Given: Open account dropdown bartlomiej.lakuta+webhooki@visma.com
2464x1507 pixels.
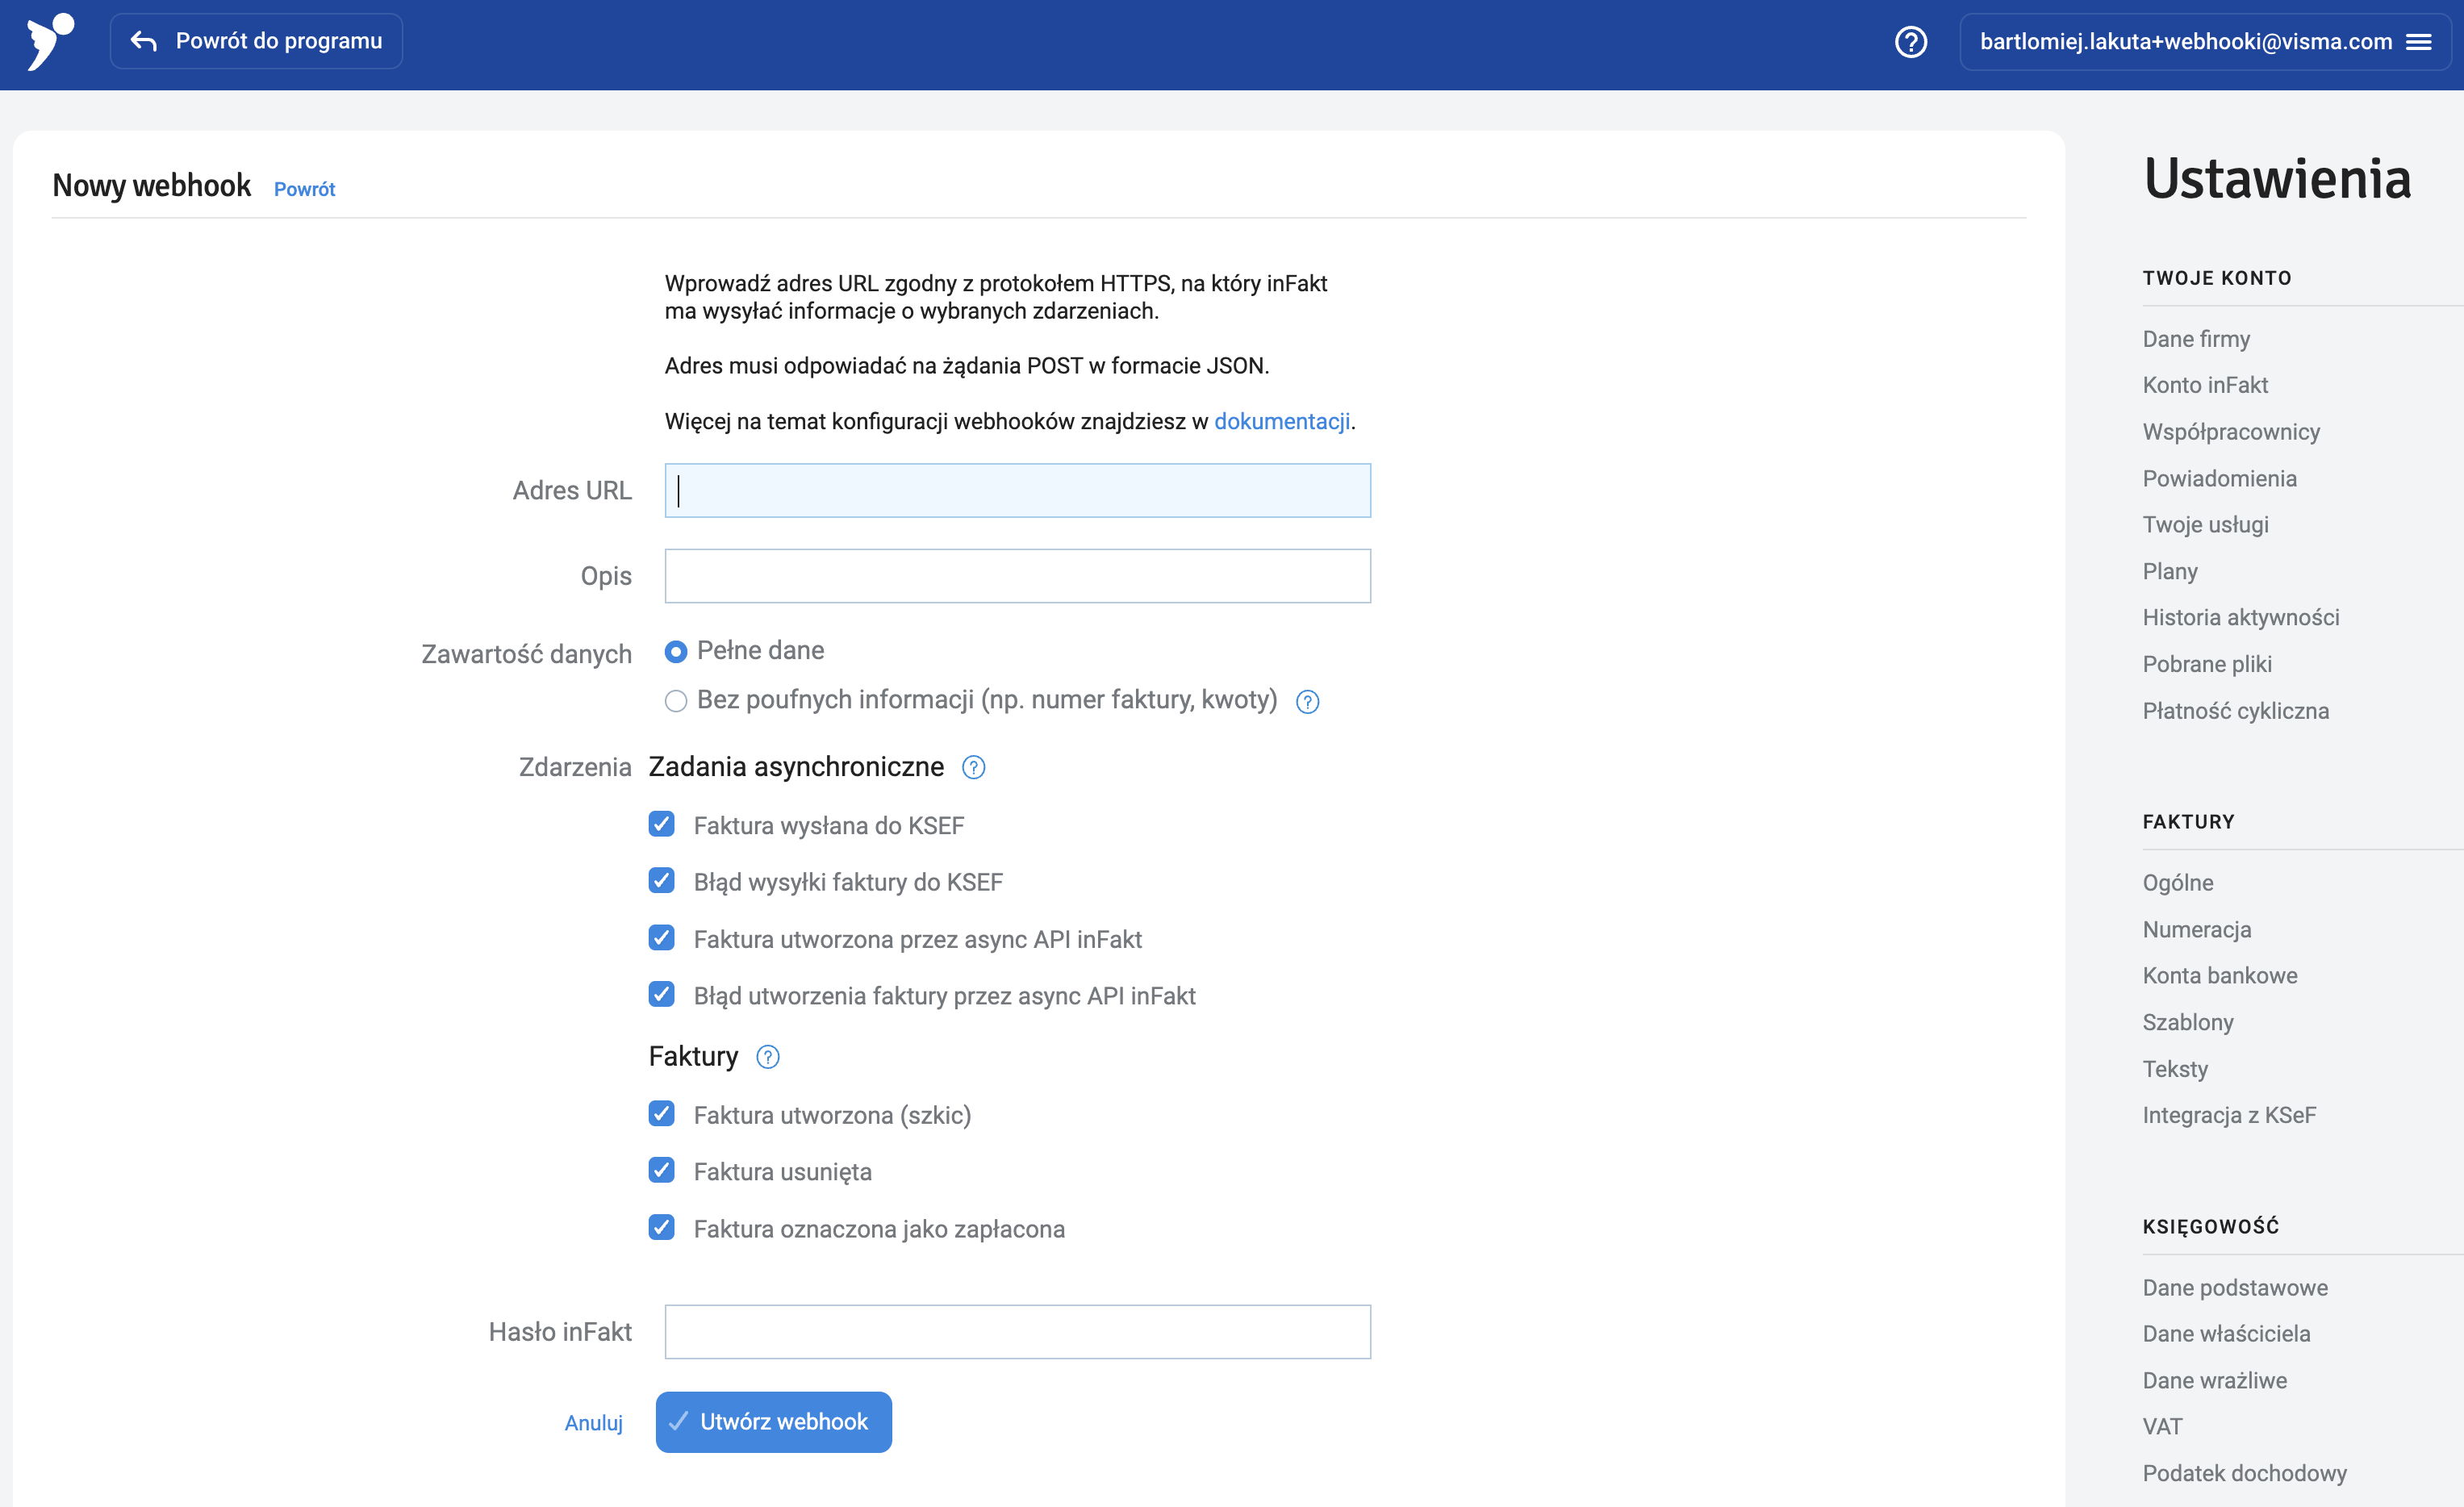Looking at the screenshot, I should click(2205, 42).
